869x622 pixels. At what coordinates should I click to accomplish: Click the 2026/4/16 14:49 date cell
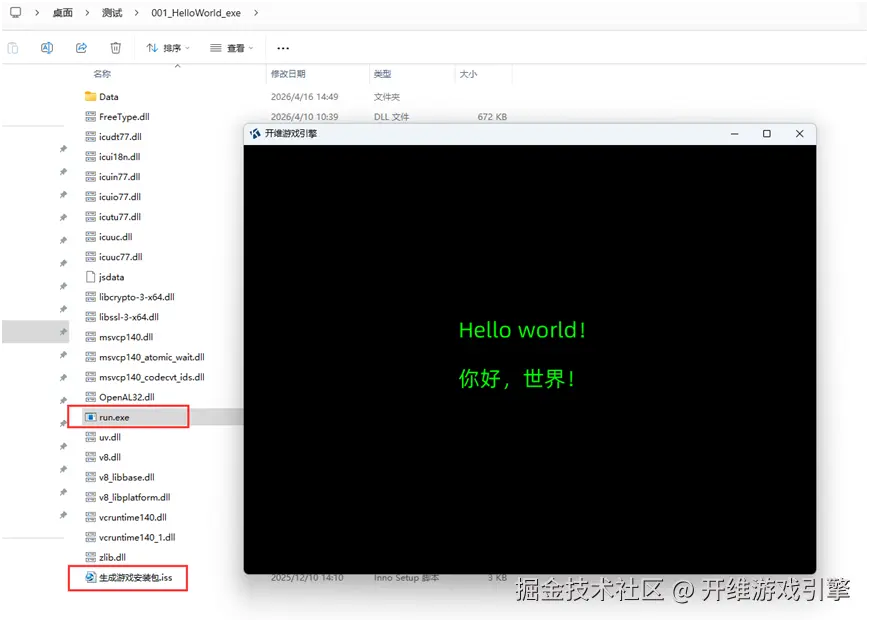pyautogui.click(x=304, y=96)
